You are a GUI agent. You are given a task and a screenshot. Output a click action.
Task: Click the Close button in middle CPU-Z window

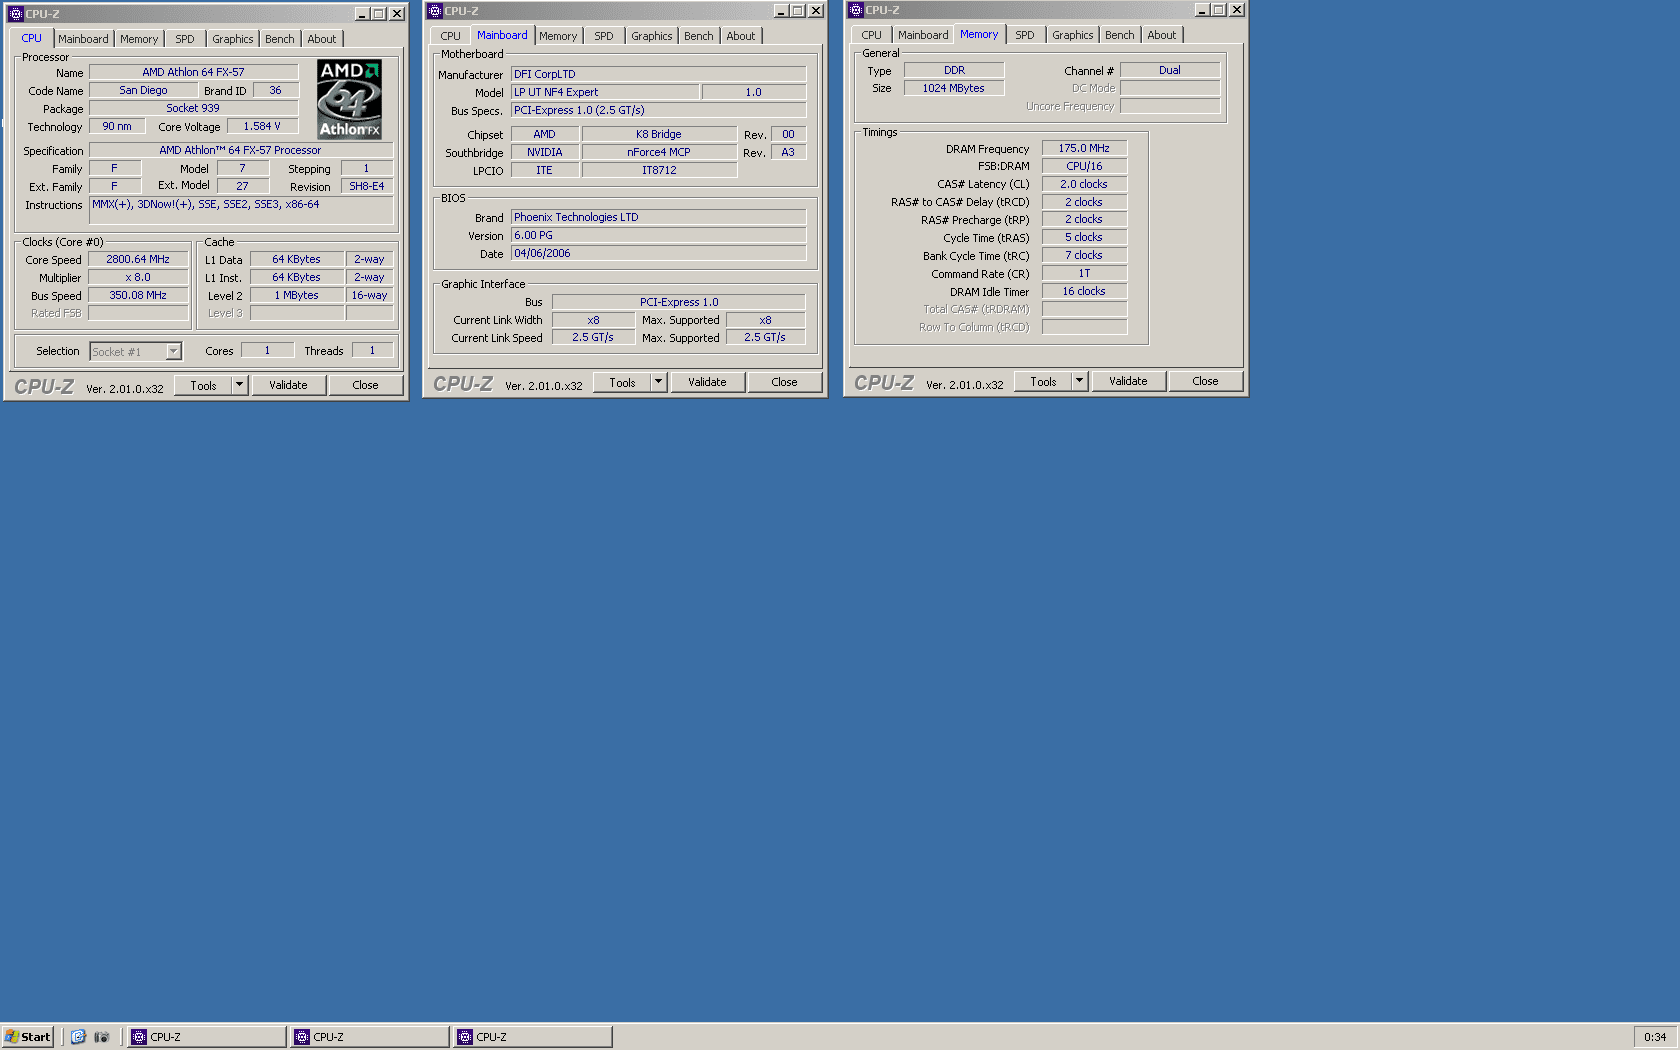784,382
